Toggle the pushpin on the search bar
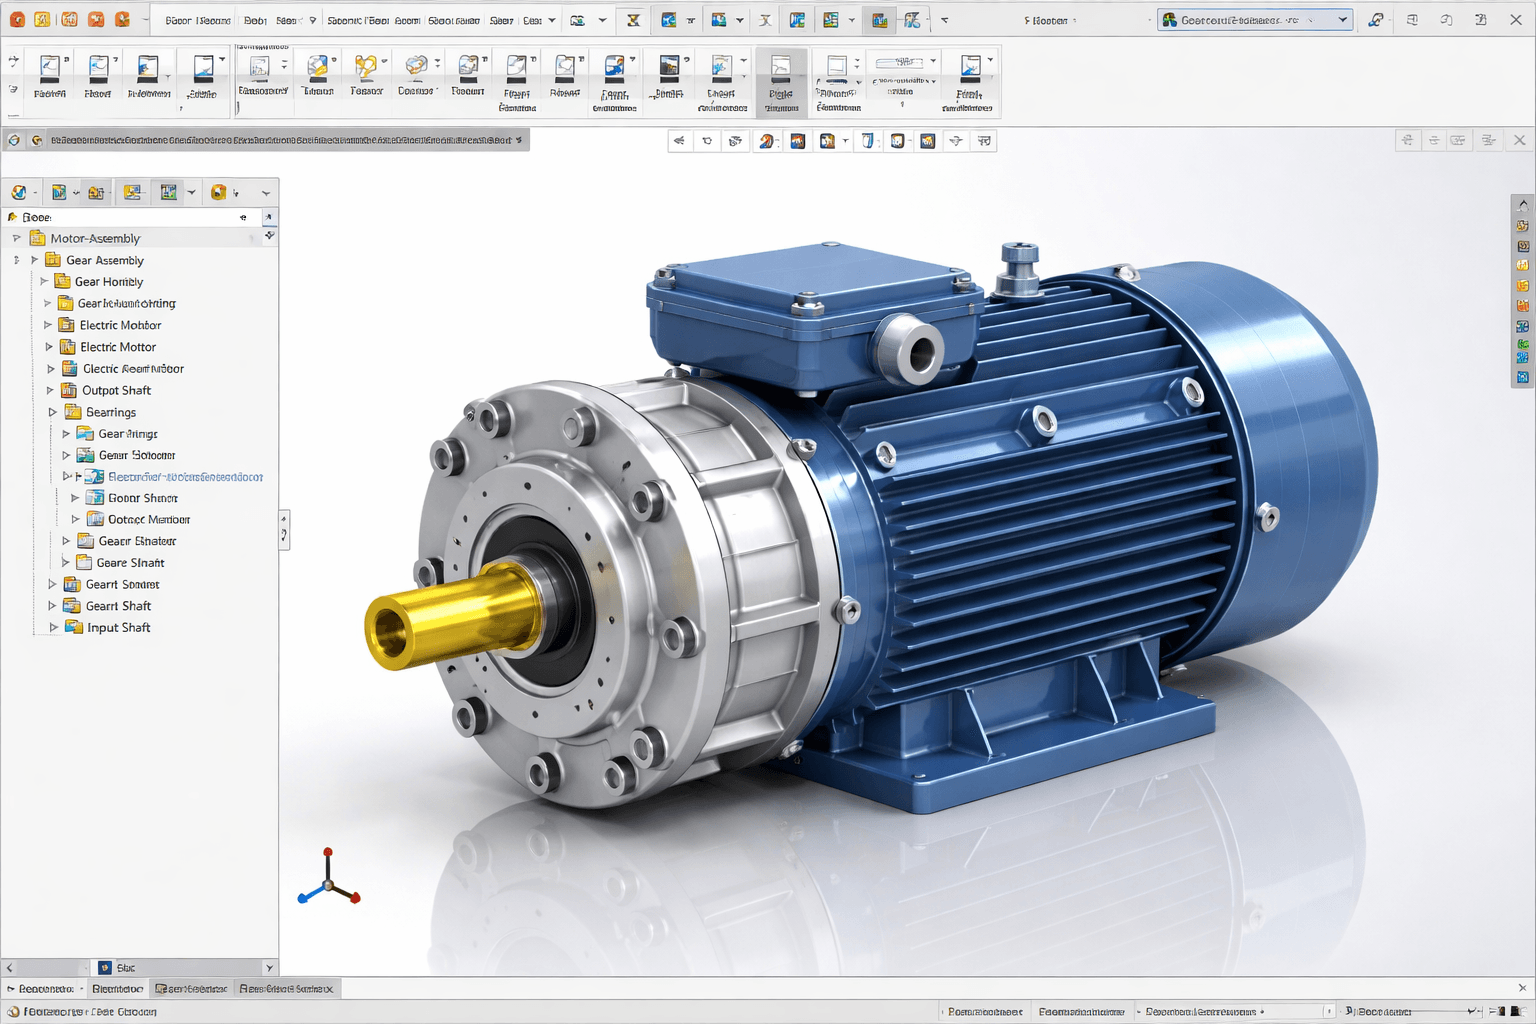 pos(269,217)
